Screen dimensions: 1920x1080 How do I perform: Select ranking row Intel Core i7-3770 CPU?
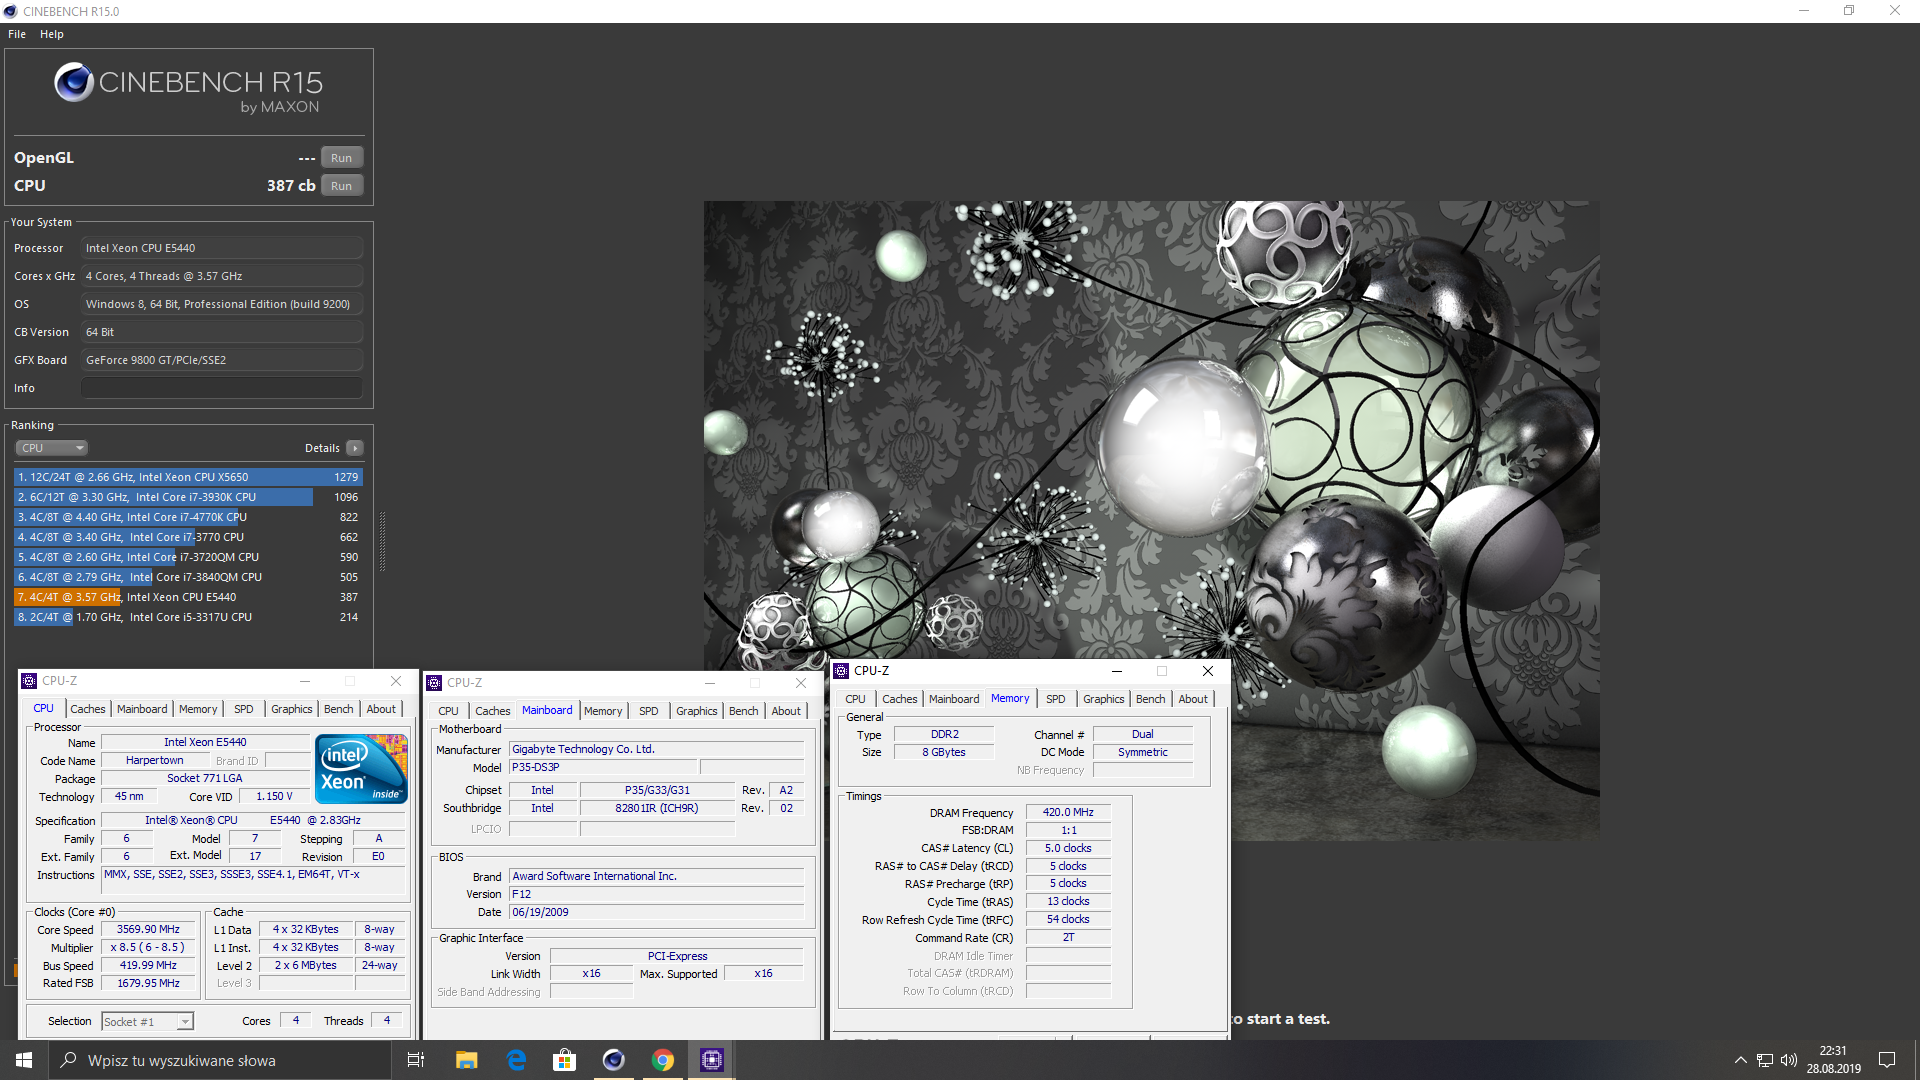tap(188, 537)
